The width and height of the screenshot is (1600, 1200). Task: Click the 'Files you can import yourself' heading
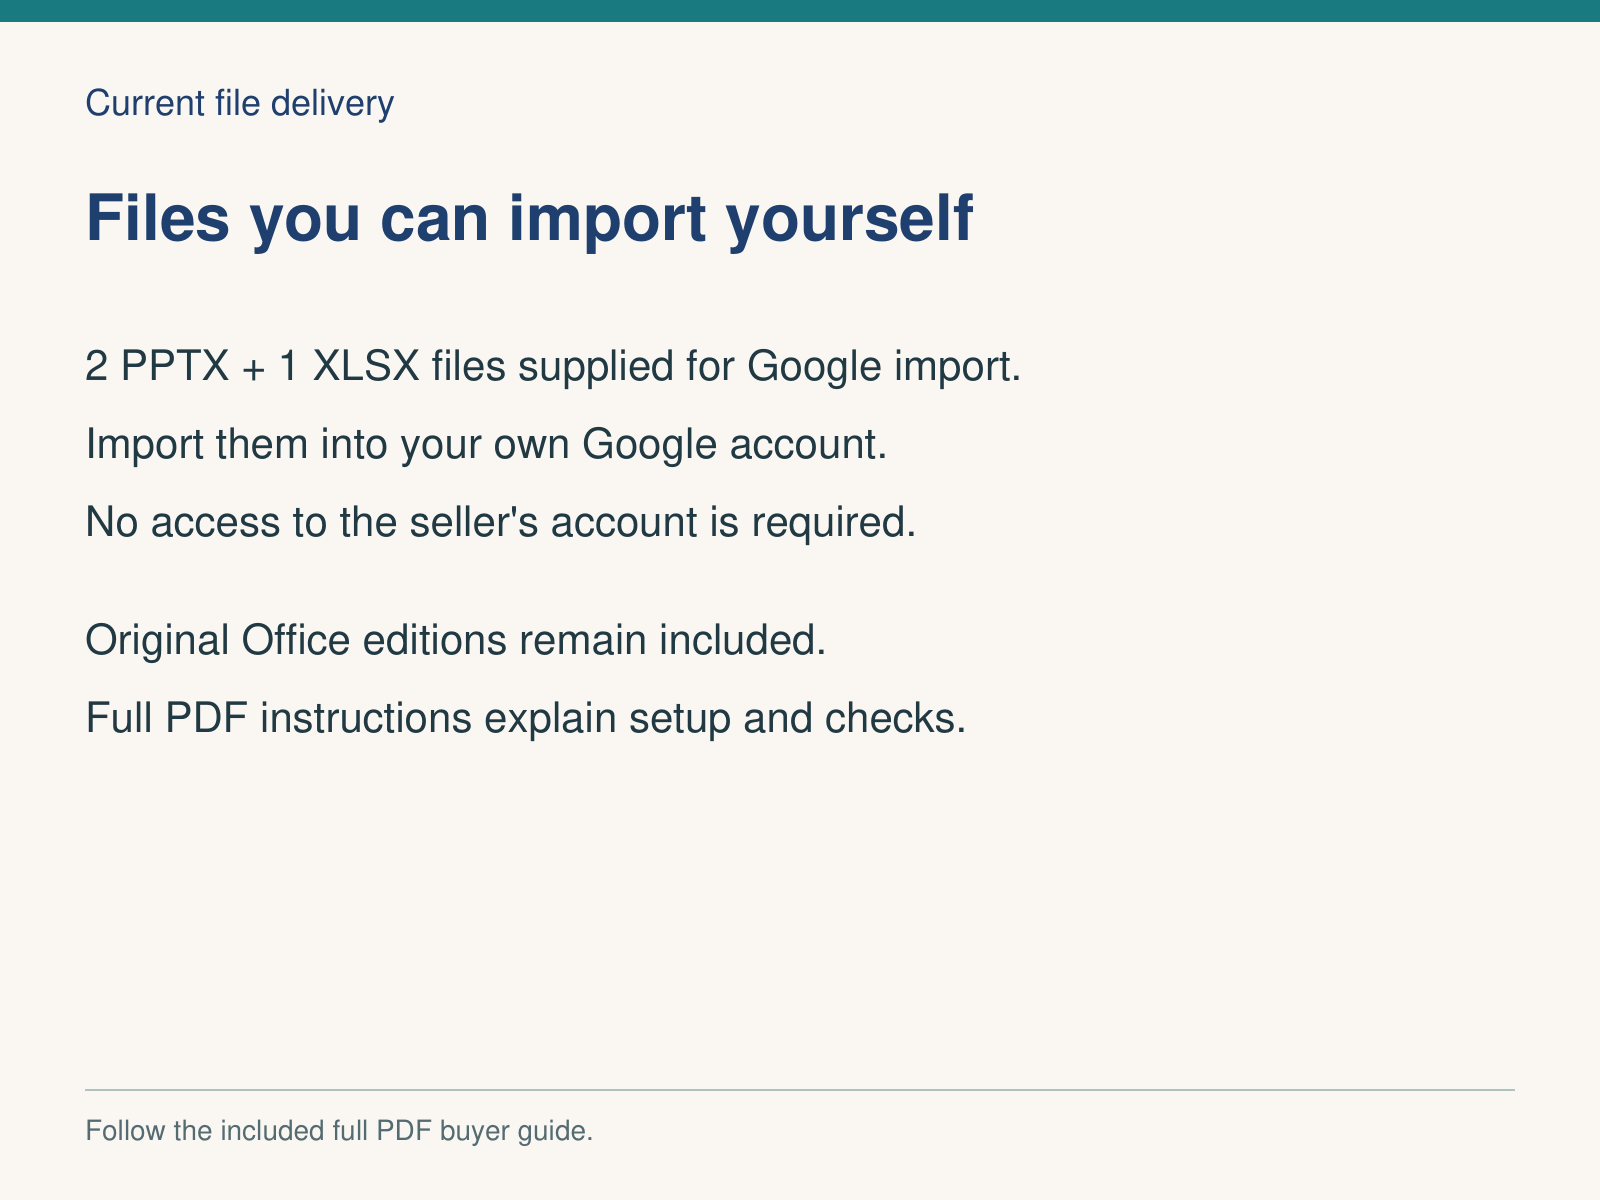point(529,218)
